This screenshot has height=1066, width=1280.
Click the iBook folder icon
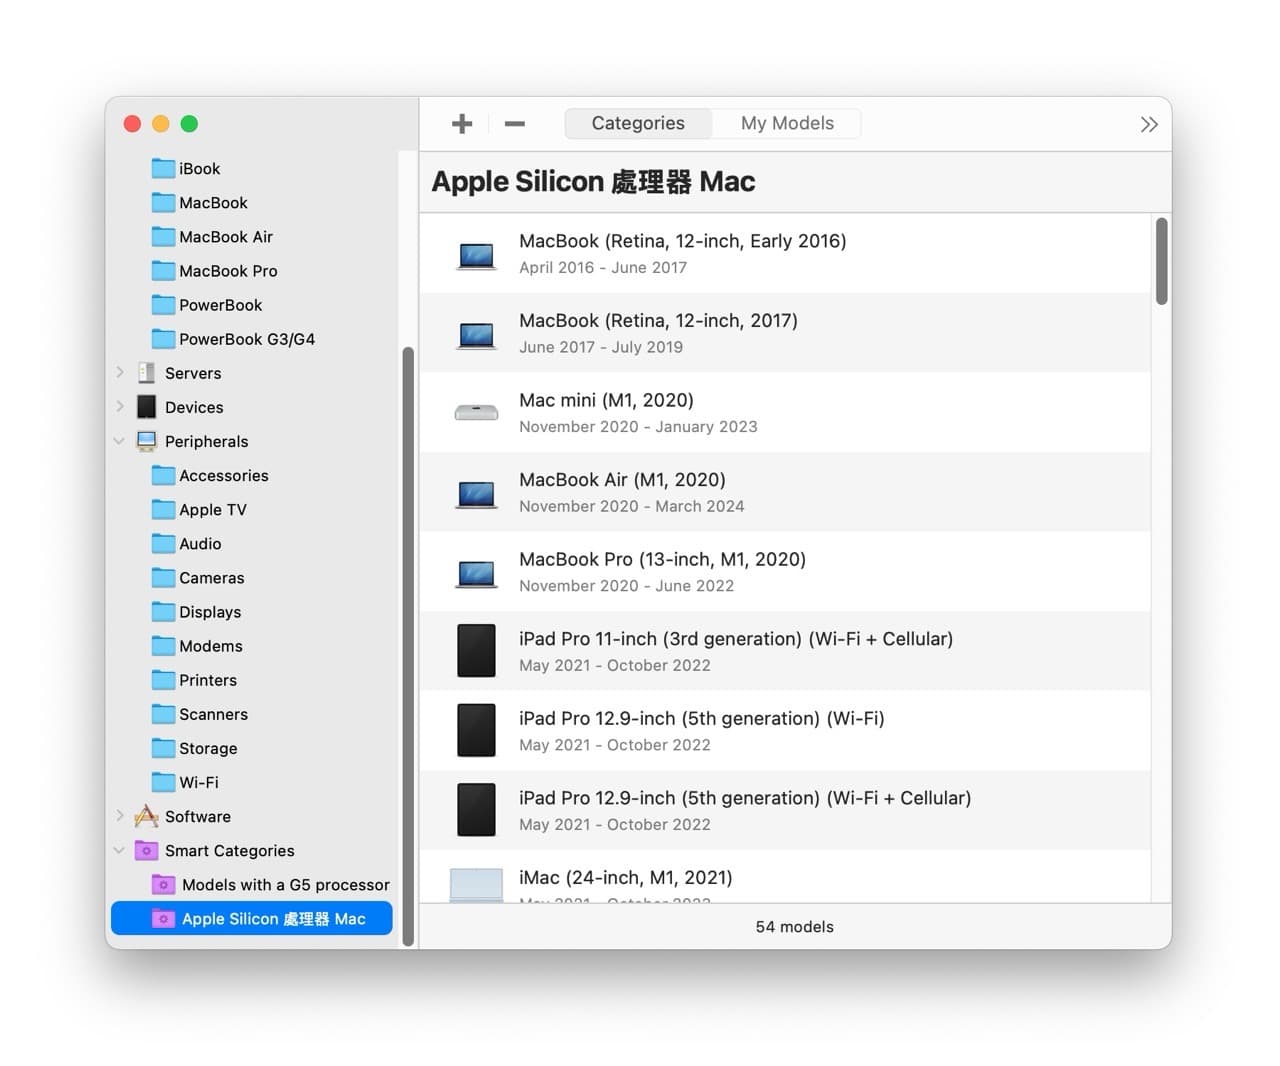[163, 168]
